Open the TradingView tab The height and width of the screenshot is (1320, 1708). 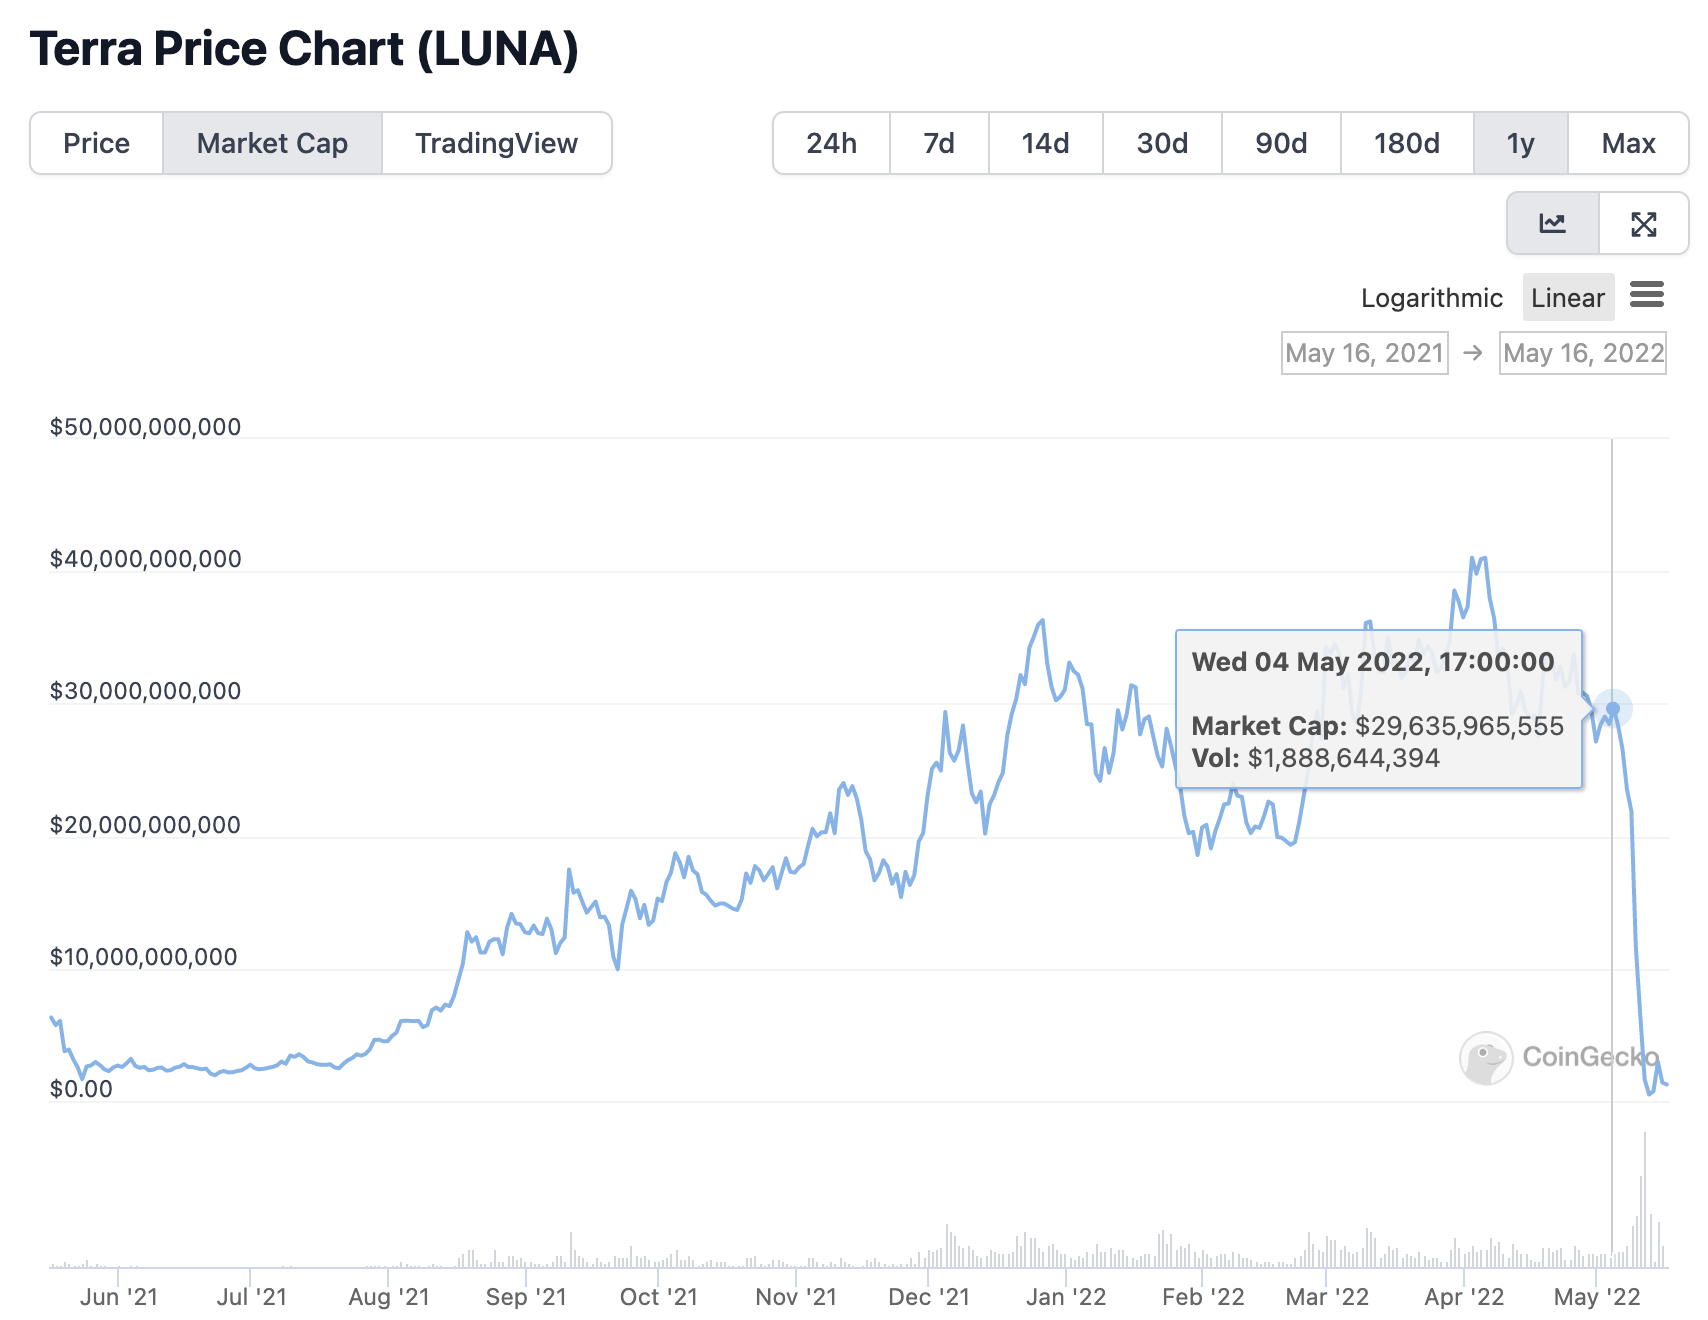click(x=496, y=143)
